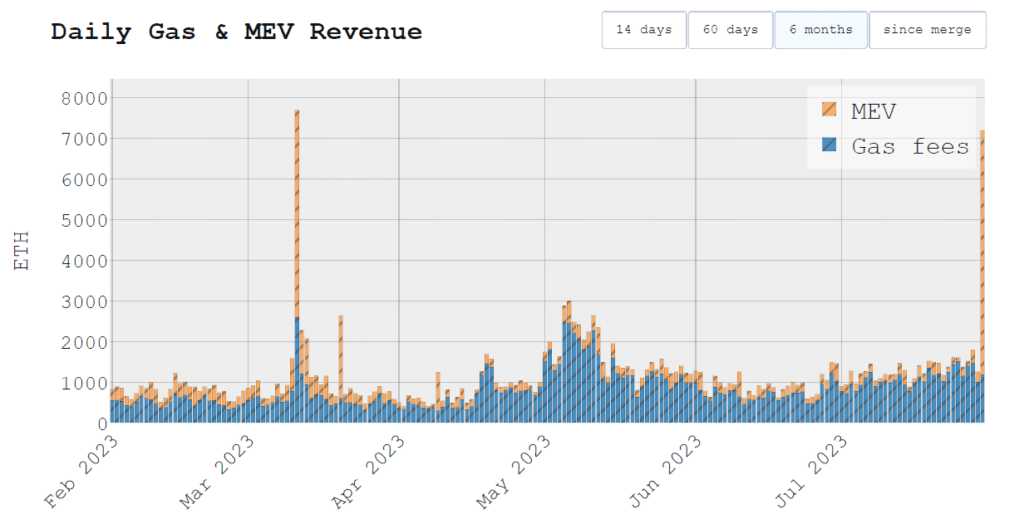Click the Daily Gas & MEV Revenue title
The image size is (1024, 524).
tap(236, 31)
